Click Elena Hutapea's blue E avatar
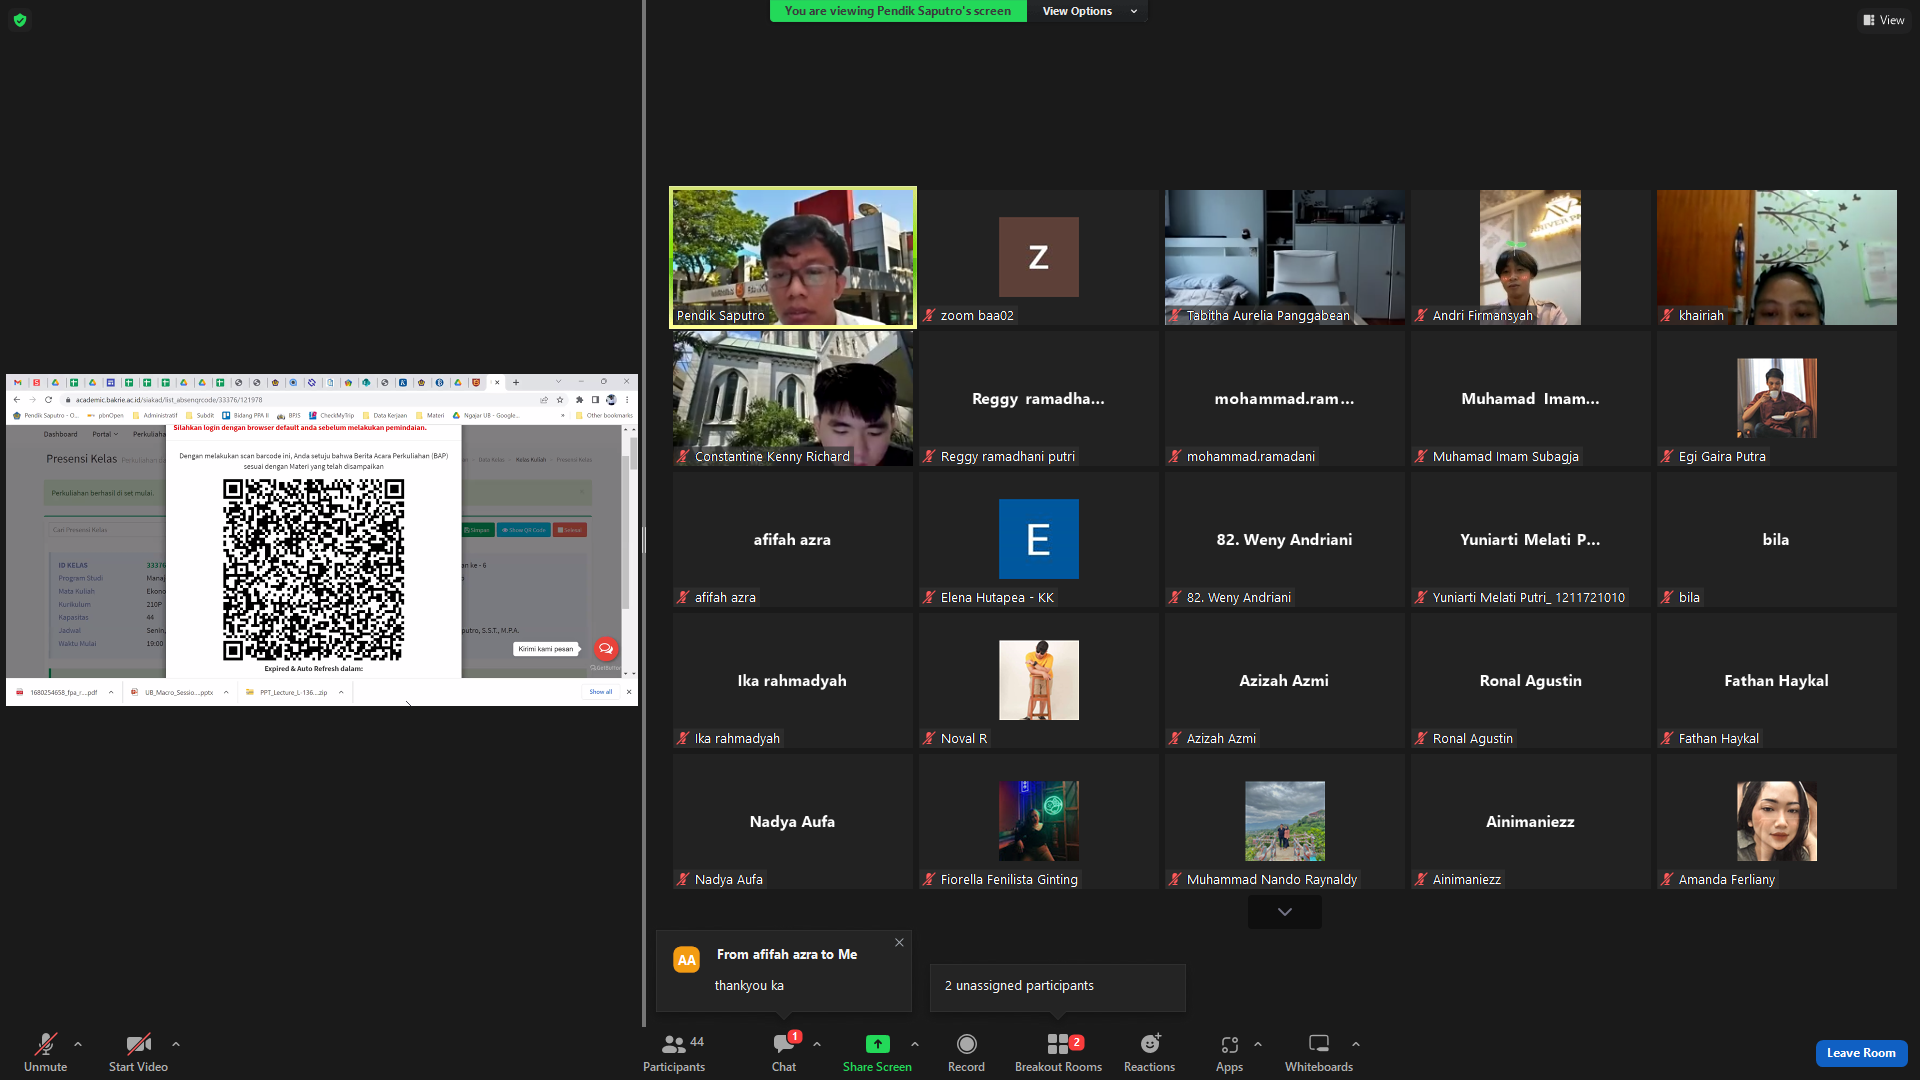Image resolution: width=1920 pixels, height=1080 pixels. tap(1039, 539)
